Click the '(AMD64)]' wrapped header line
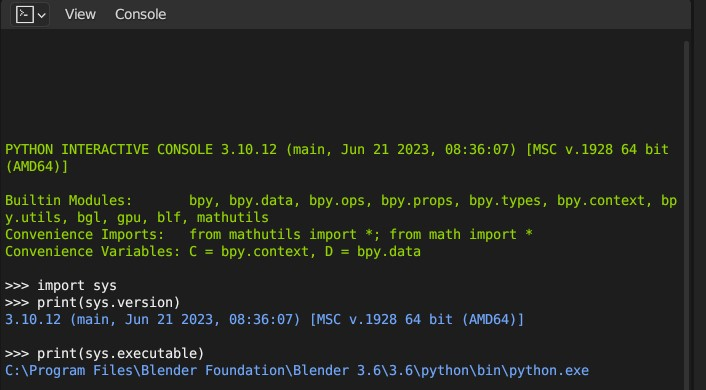This screenshot has height=390, width=706. 36,167
